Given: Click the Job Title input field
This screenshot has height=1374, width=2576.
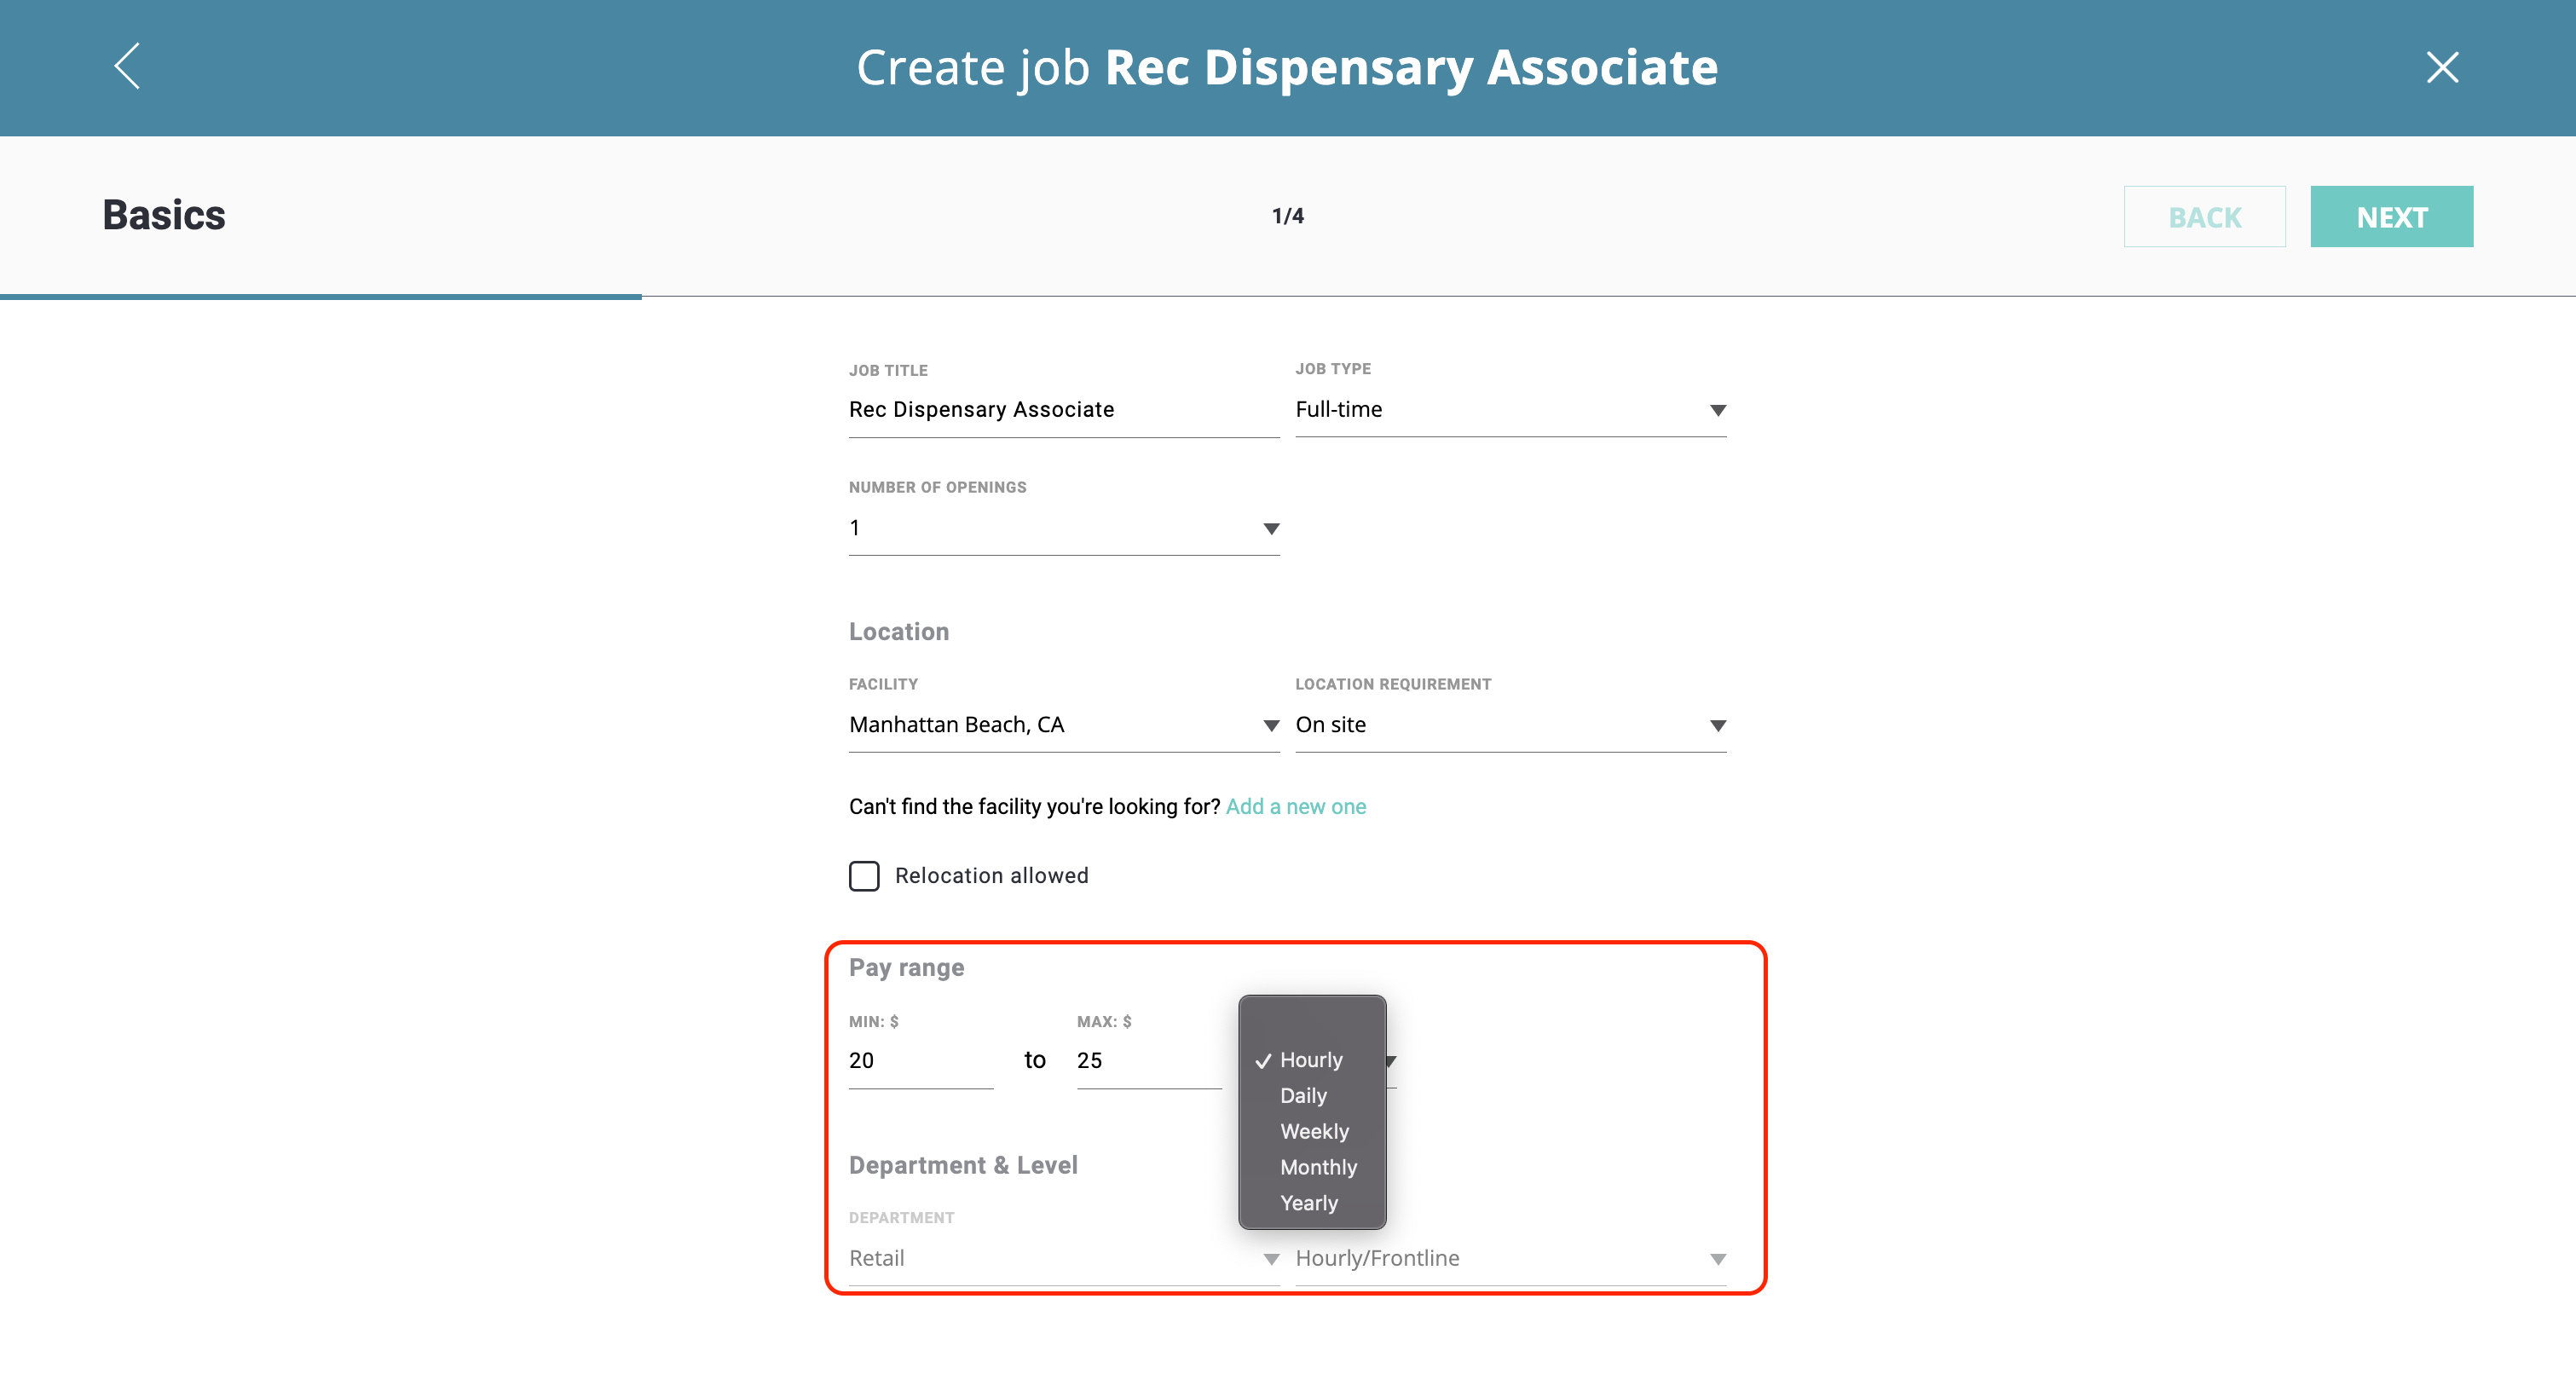Looking at the screenshot, I should [x=1062, y=409].
